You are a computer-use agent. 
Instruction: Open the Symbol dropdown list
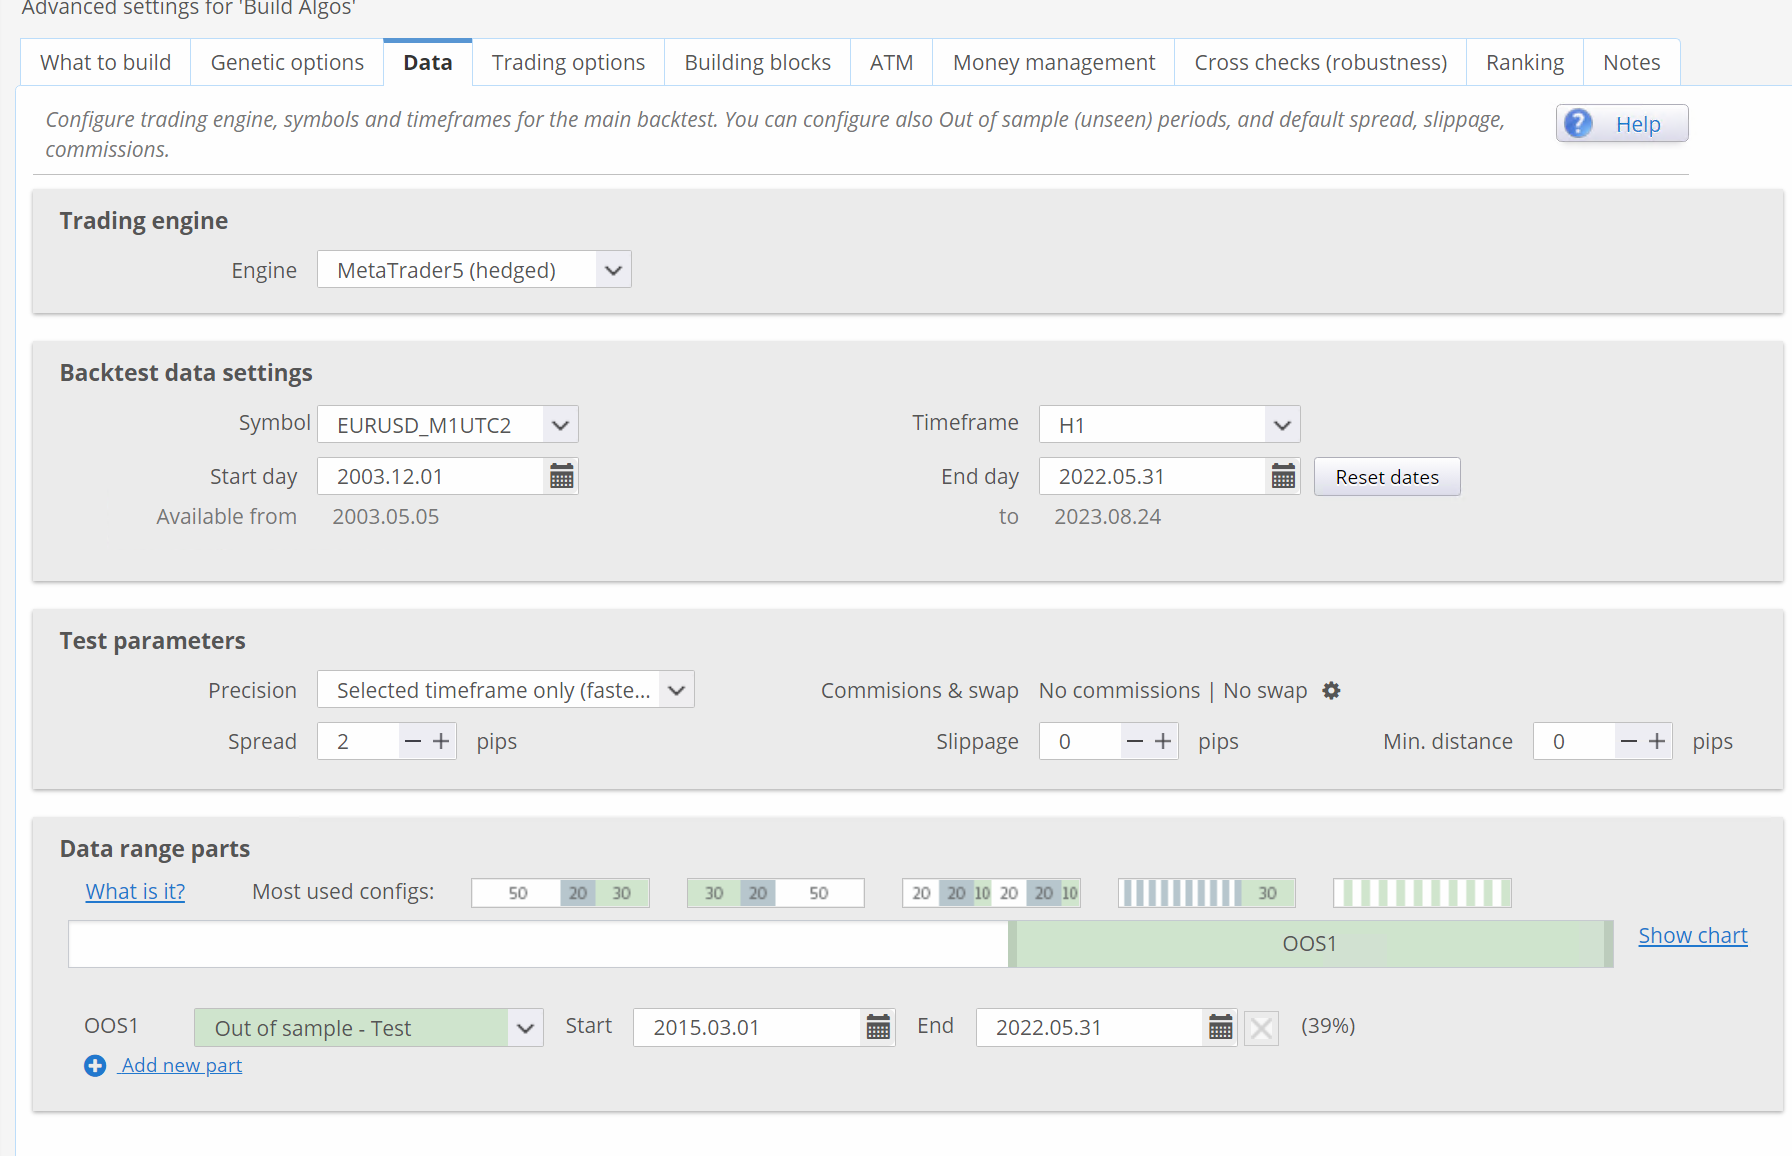click(x=560, y=425)
